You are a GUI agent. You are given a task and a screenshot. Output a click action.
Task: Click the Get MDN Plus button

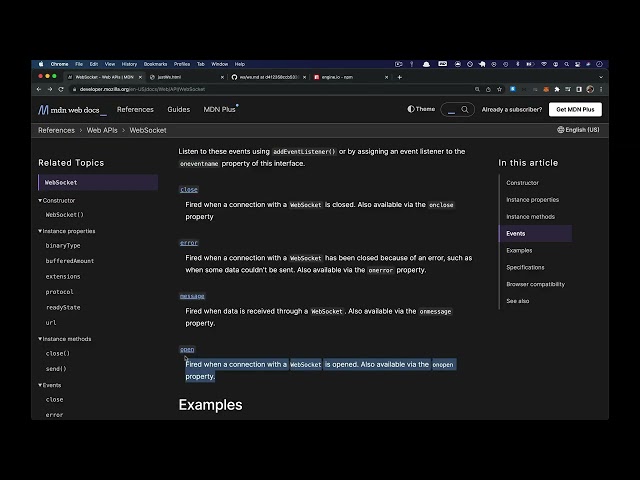575,109
